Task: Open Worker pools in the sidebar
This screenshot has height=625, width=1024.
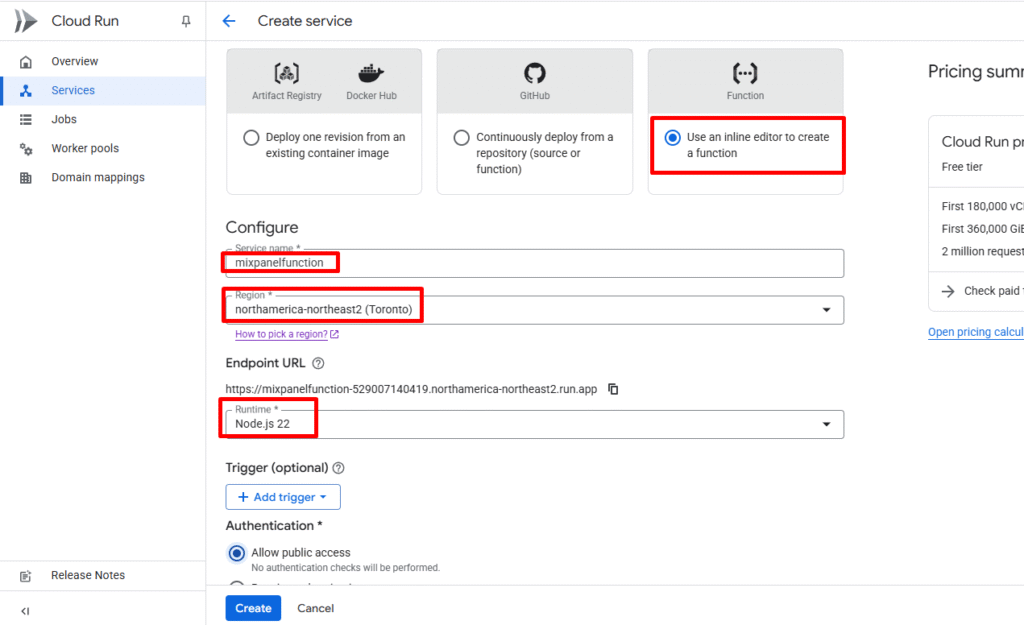Action: 85,148
